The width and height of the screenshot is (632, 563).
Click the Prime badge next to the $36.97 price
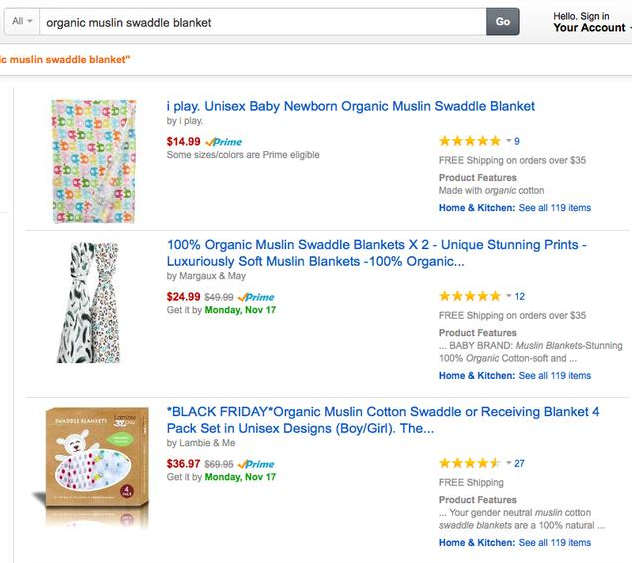tap(258, 464)
